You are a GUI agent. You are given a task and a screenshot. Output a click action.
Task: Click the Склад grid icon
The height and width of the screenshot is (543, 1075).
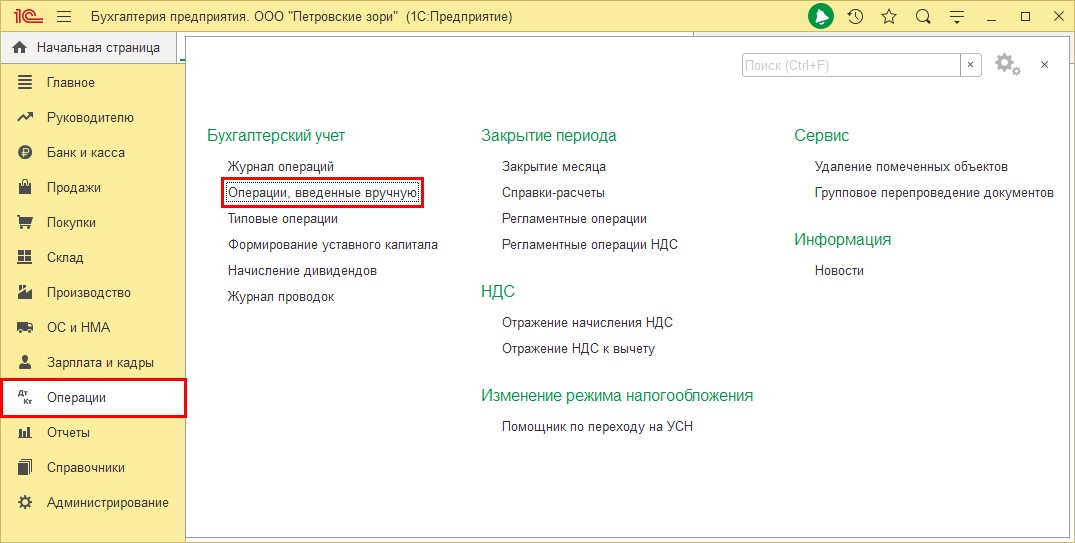(x=25, y=257)
